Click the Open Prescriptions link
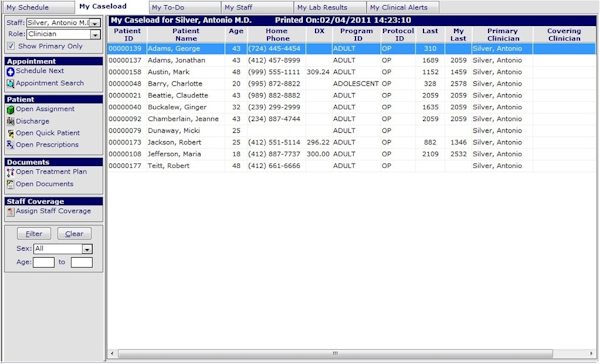Screen dimensions: 600x364 click(x=47, y=145)
